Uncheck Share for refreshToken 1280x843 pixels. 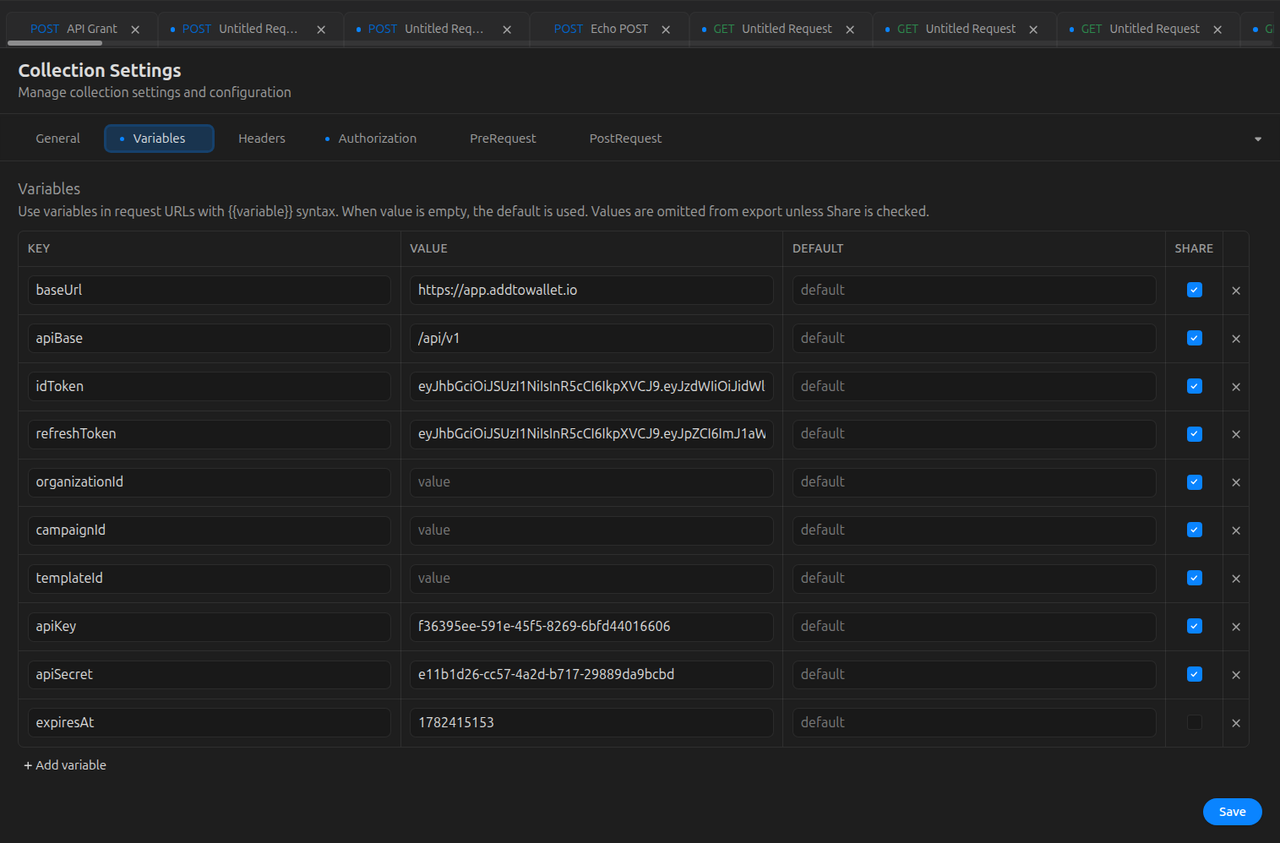pyautogui.click(x=1194, y=434)
